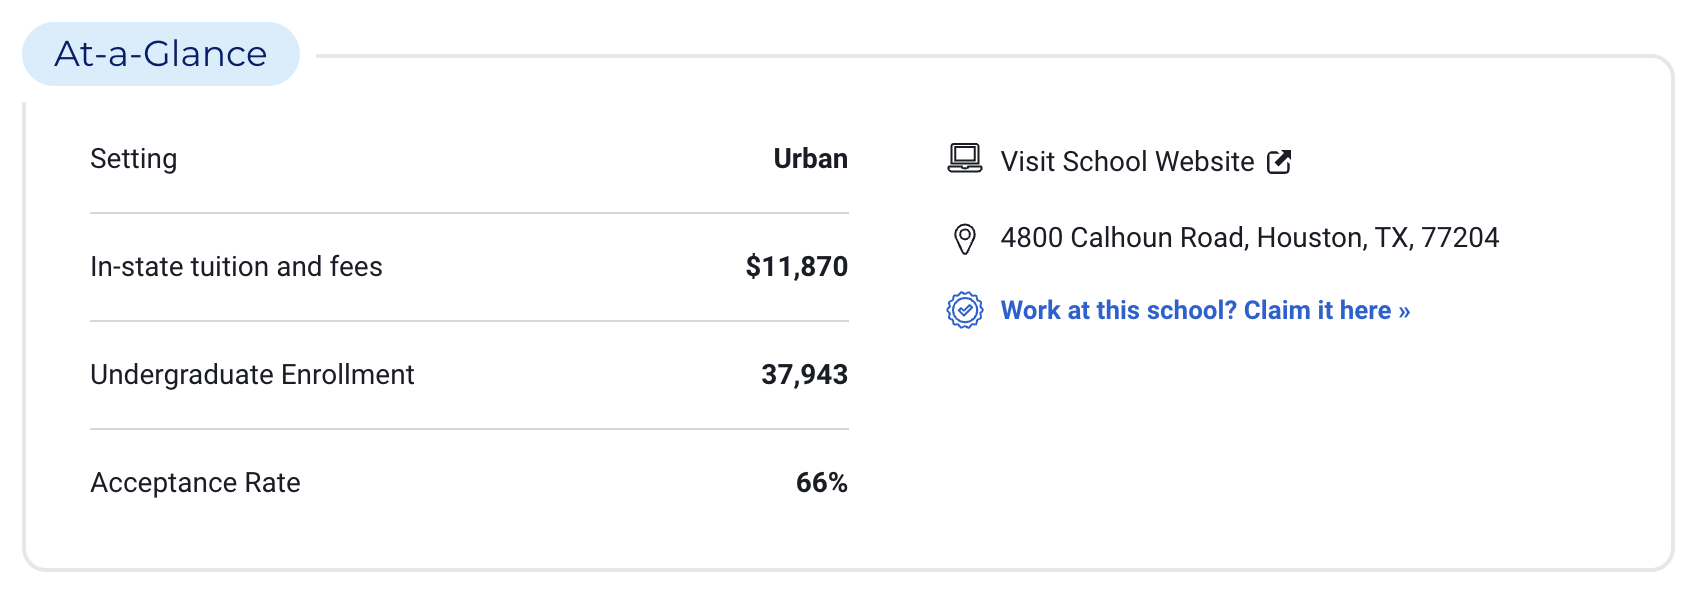Click the laptop icon beside Visit School Website
Image resolution: width=1696 pixels, height=592 pixels.
click(x=965, y=159)
